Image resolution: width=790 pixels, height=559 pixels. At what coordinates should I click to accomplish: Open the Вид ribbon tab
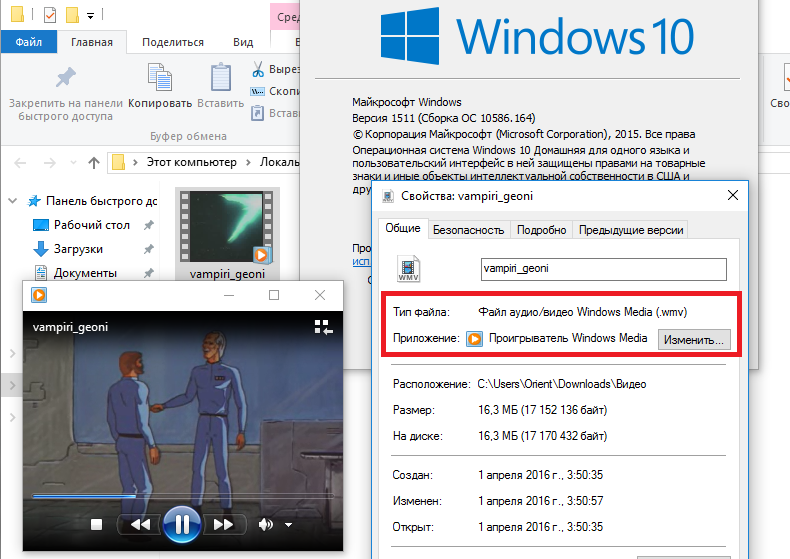243,42
